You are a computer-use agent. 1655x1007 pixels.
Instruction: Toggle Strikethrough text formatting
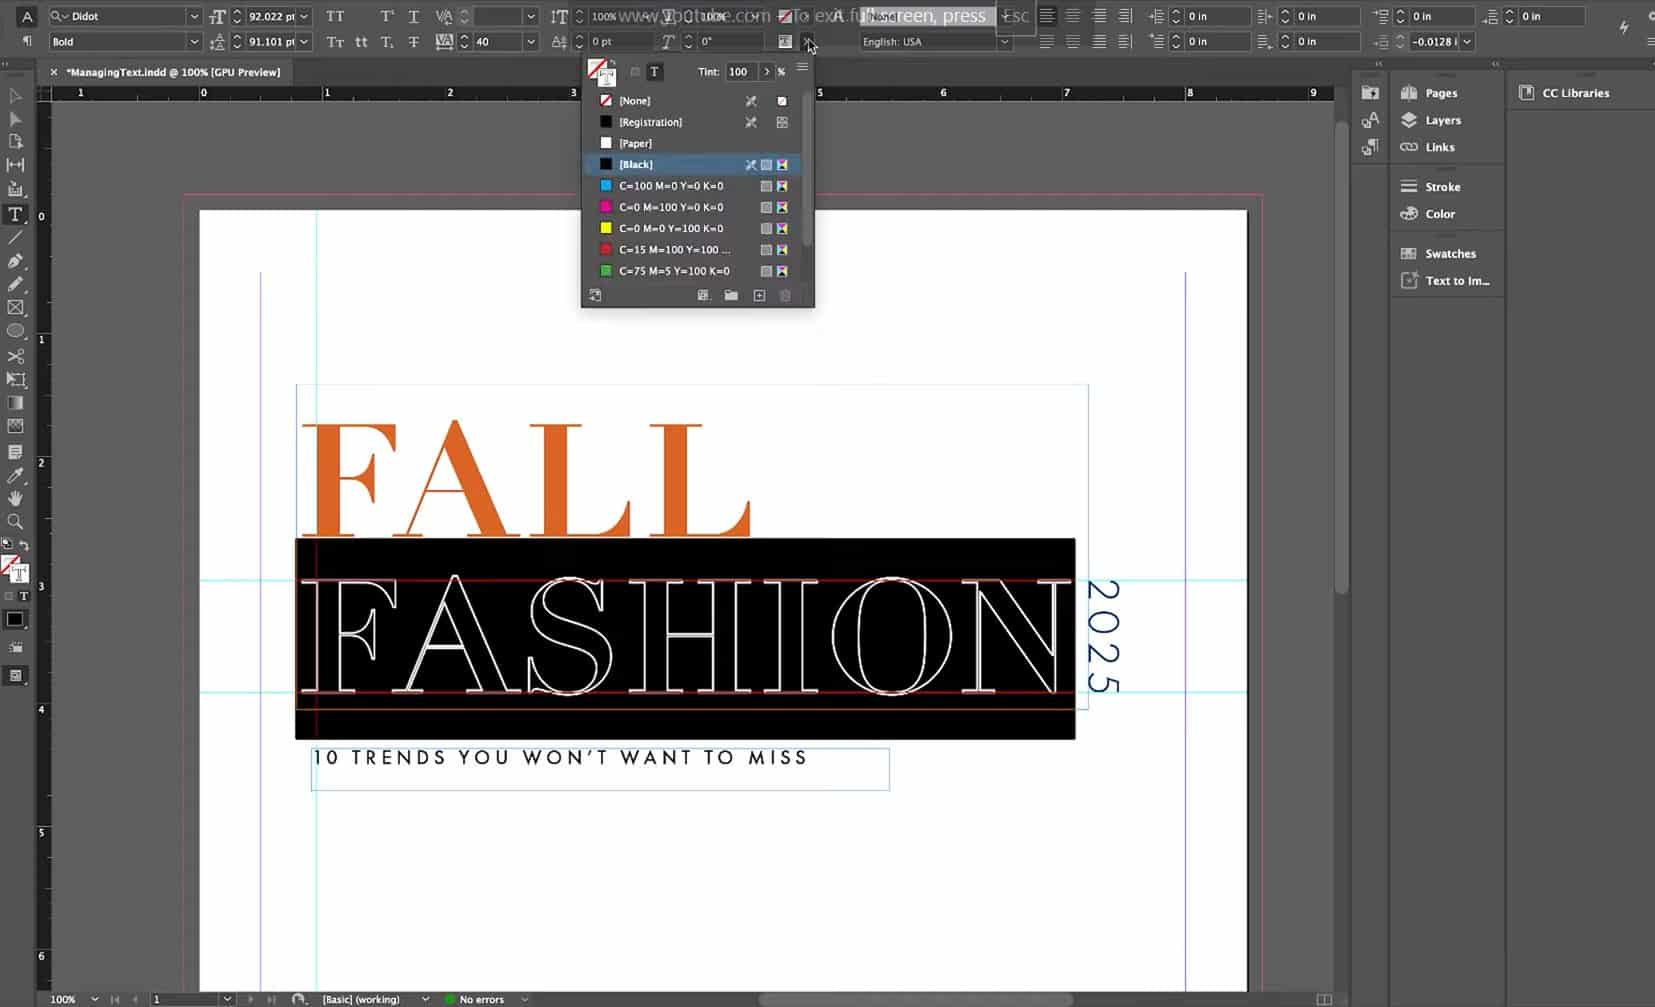pyautogui.click(x=413, y=42)
